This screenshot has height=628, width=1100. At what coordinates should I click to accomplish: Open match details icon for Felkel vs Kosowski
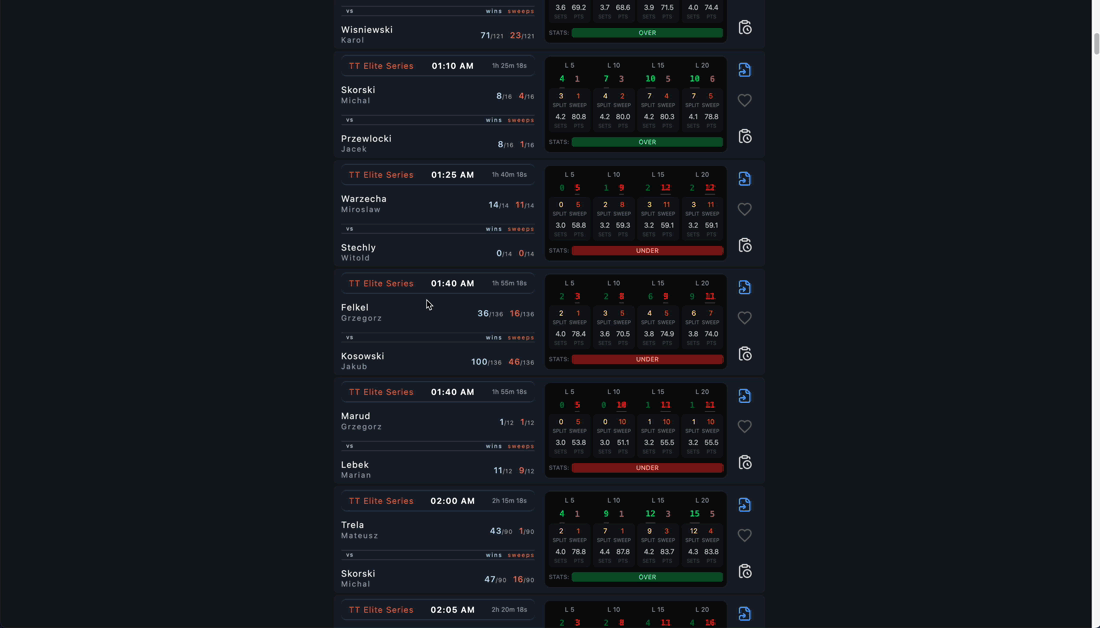(x=745, y=288)
